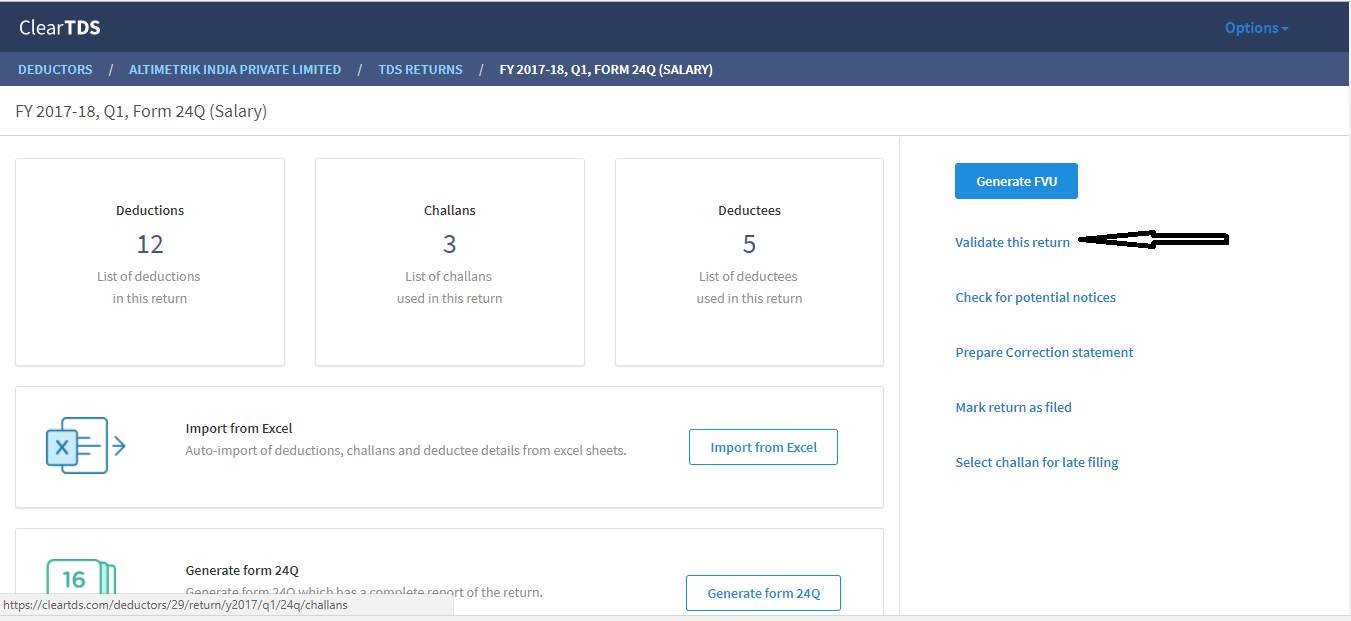The image size is (1351, 621).
Task: Click the FY 2017-18 Q1 breadcrumb
Action: [606, 70]
